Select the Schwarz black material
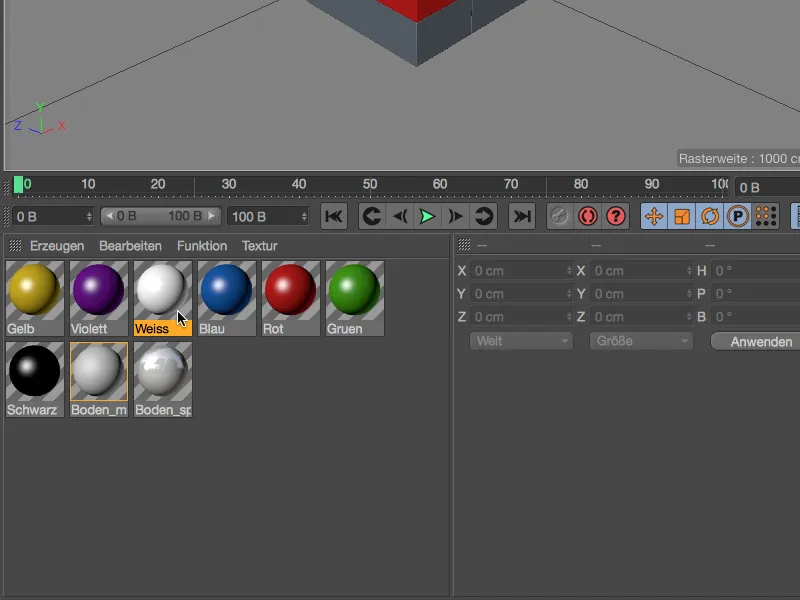The image size is (800, 600). tap(35, 380)
